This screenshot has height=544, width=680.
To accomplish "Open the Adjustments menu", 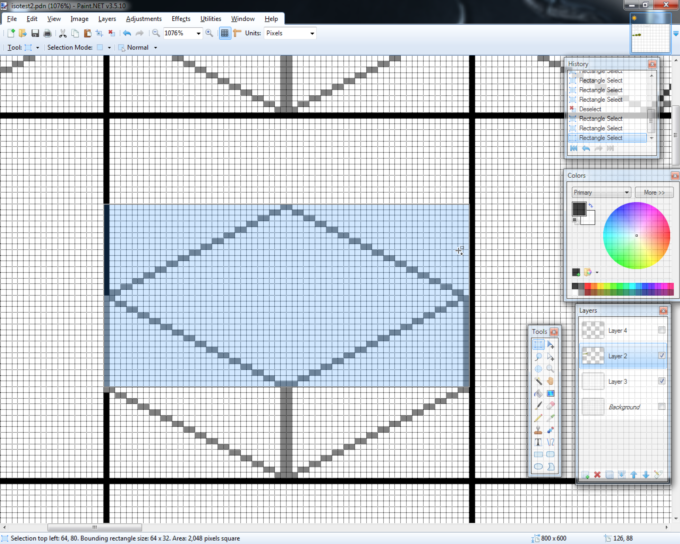I will tap(144, 19).
